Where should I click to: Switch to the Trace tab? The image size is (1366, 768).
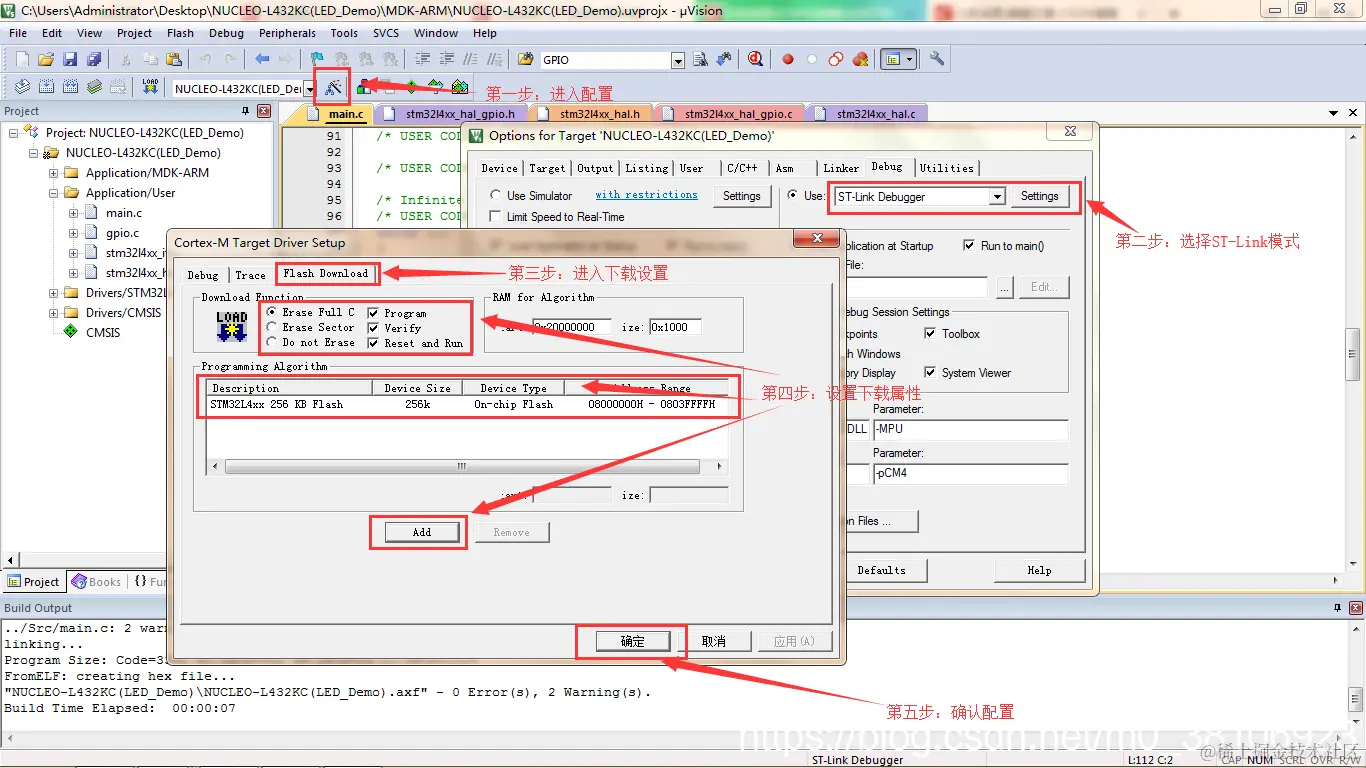[250, 275]
